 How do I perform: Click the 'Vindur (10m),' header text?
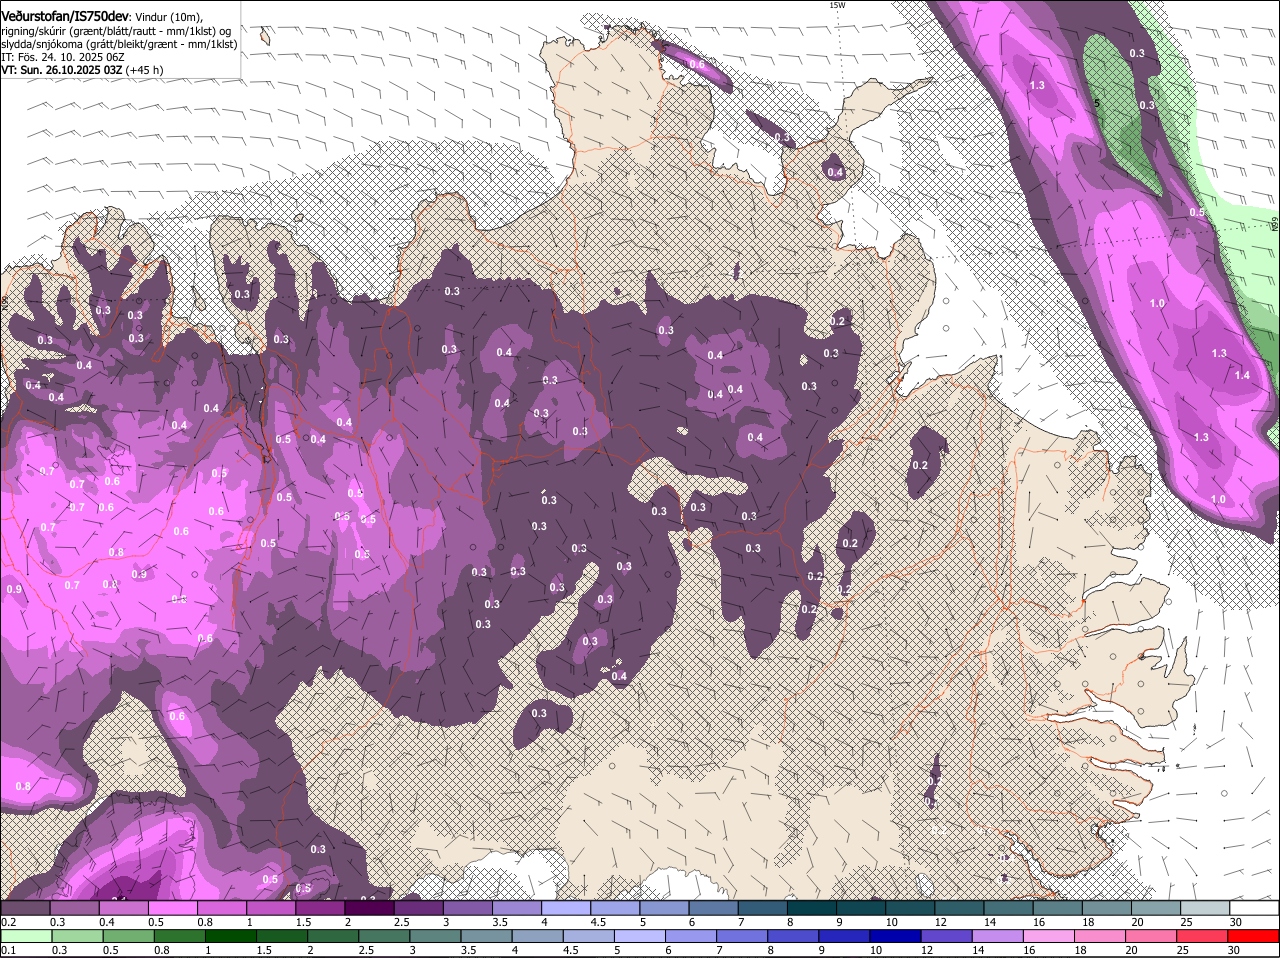168,17
